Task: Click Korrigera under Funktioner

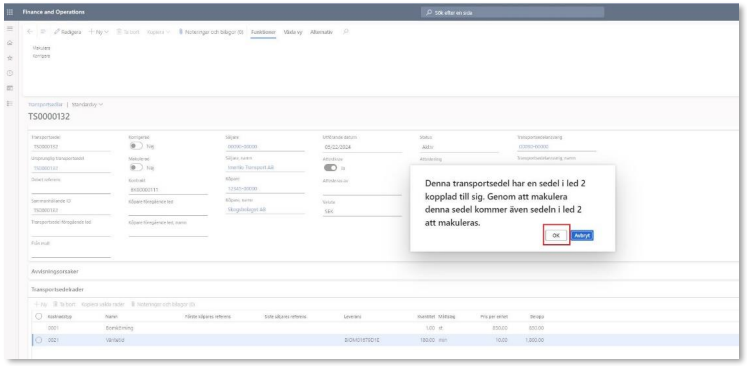Action: click(x=41, y=56)
